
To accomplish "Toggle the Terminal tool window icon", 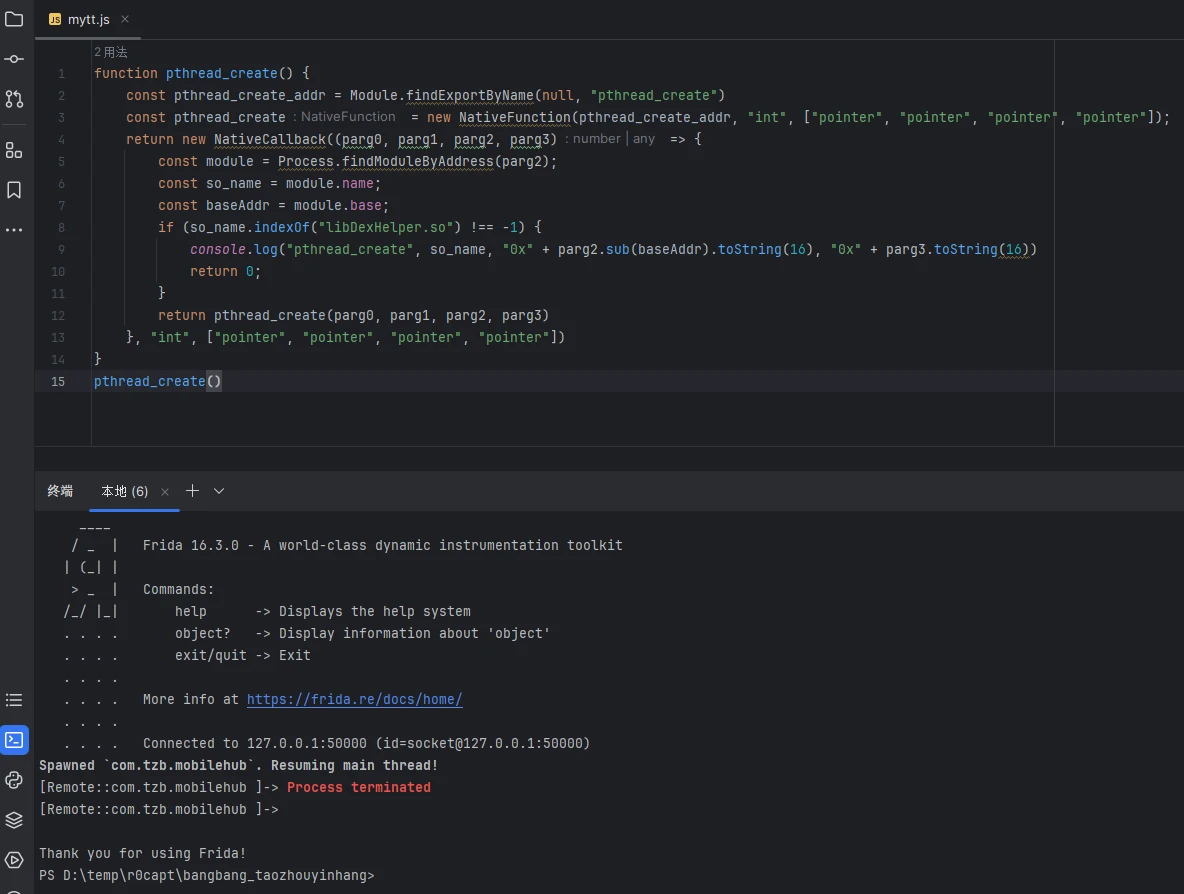I will click(x=14, y=740).
